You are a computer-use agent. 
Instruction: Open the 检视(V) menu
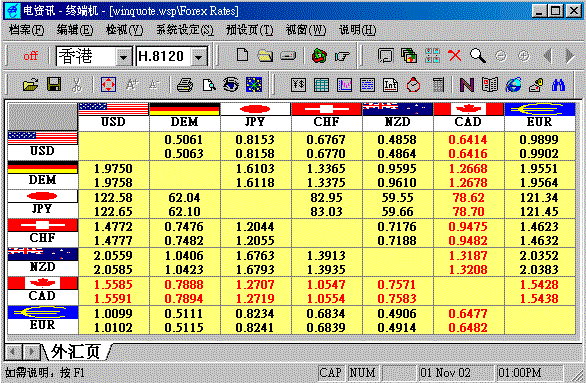click(x=124, y=30)
